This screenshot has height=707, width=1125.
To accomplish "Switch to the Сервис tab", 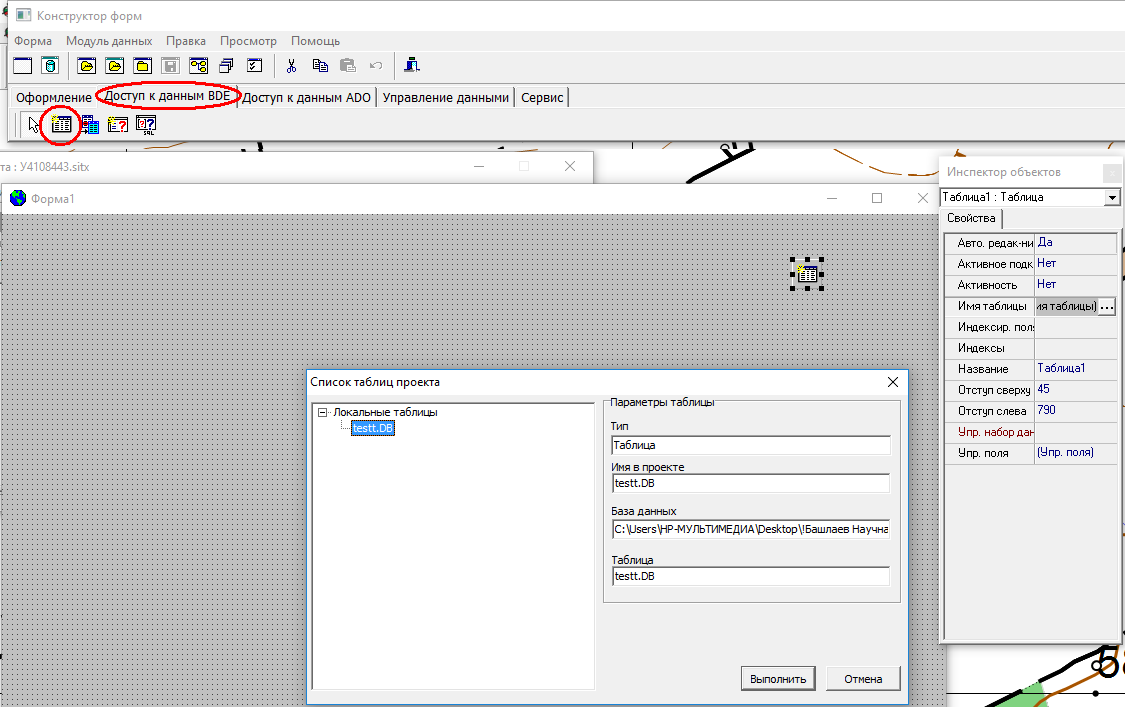I will click(542, 98).
